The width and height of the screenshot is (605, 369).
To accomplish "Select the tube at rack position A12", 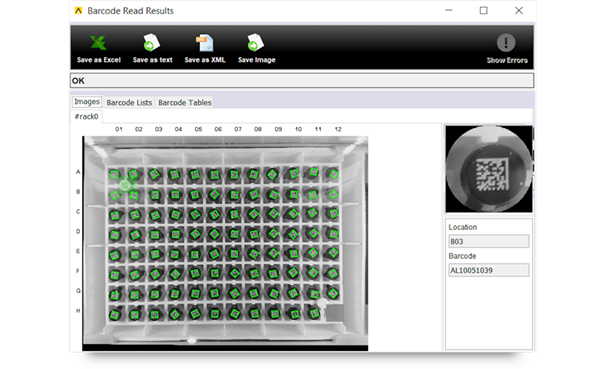I will (333, 174).
